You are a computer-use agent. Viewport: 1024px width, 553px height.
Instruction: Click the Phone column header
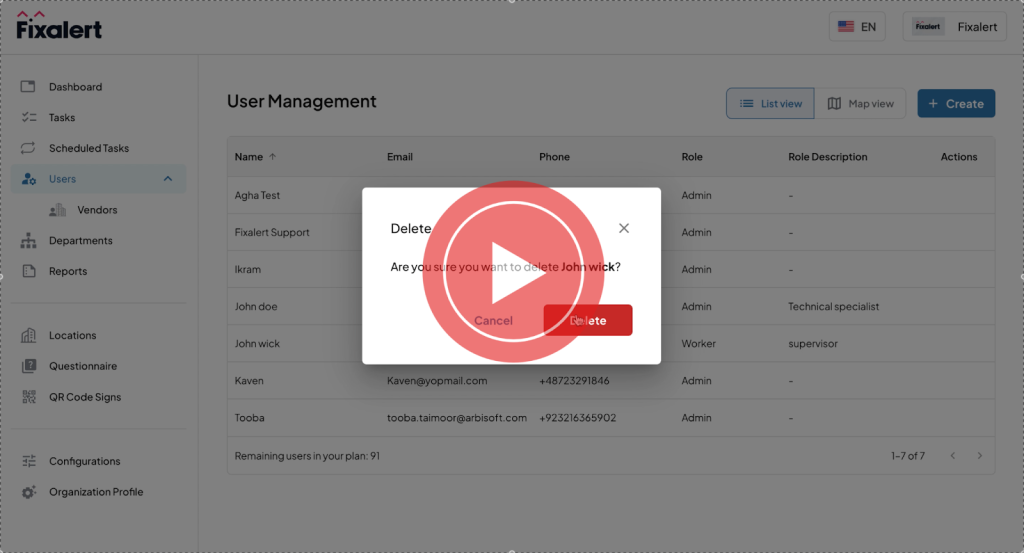pos(554,157)
